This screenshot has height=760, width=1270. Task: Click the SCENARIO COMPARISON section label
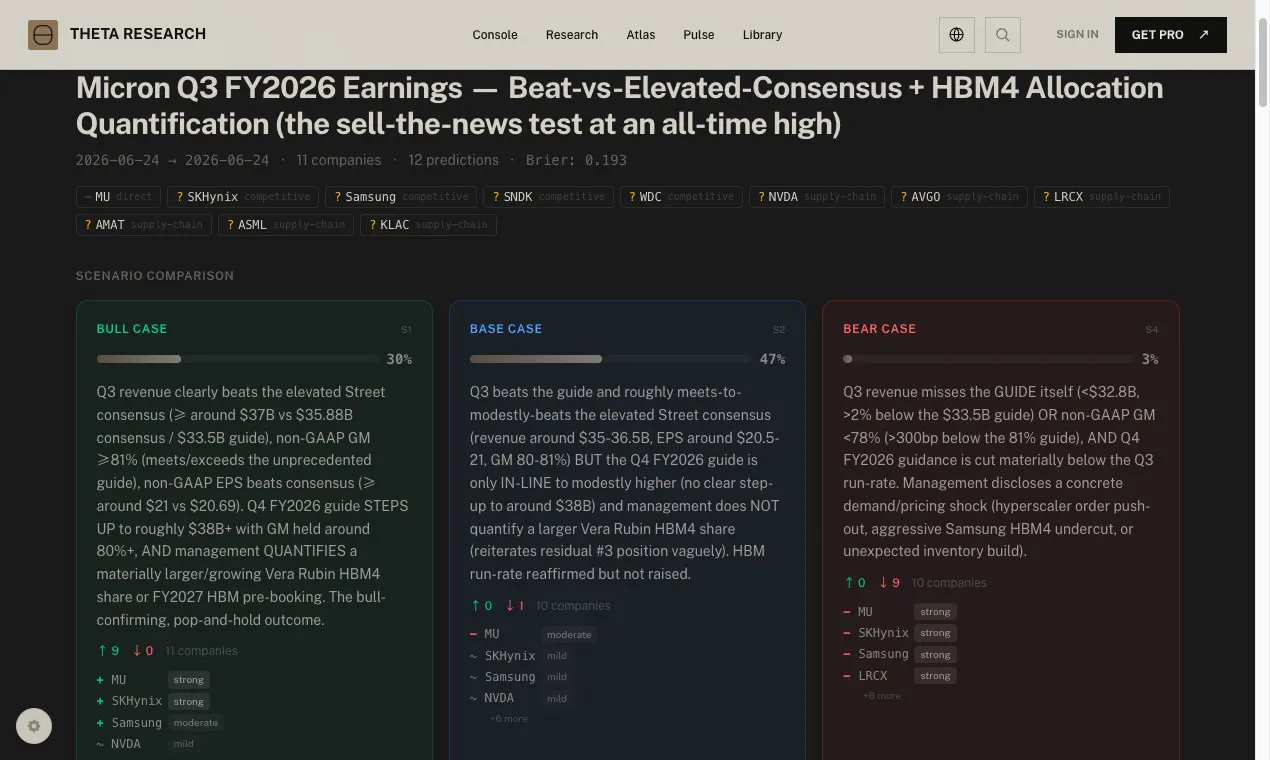click(155, 276)
